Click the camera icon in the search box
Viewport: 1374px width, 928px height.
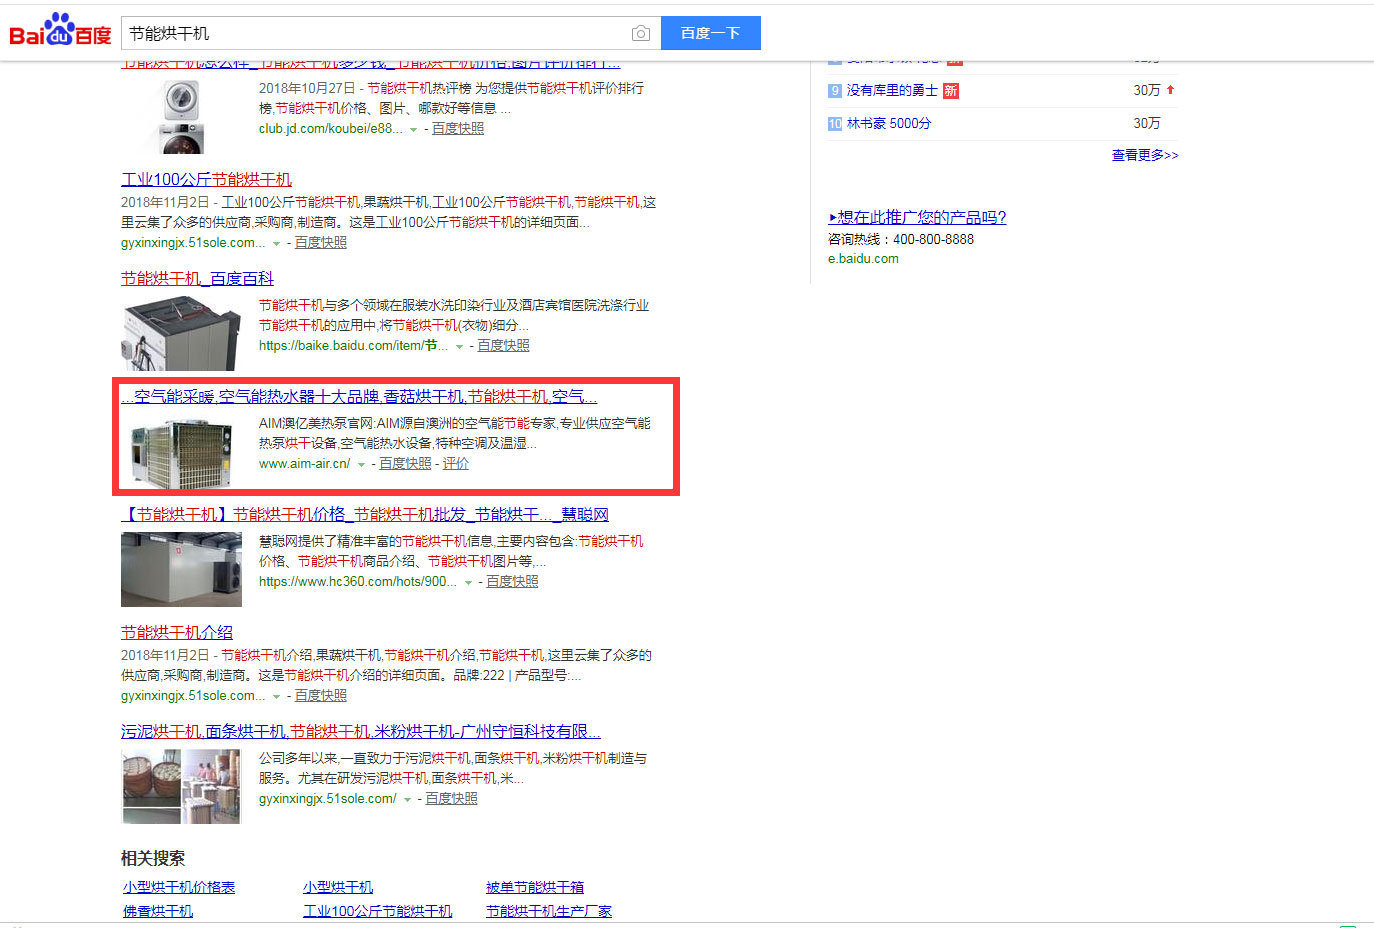[x=640, y=32]
